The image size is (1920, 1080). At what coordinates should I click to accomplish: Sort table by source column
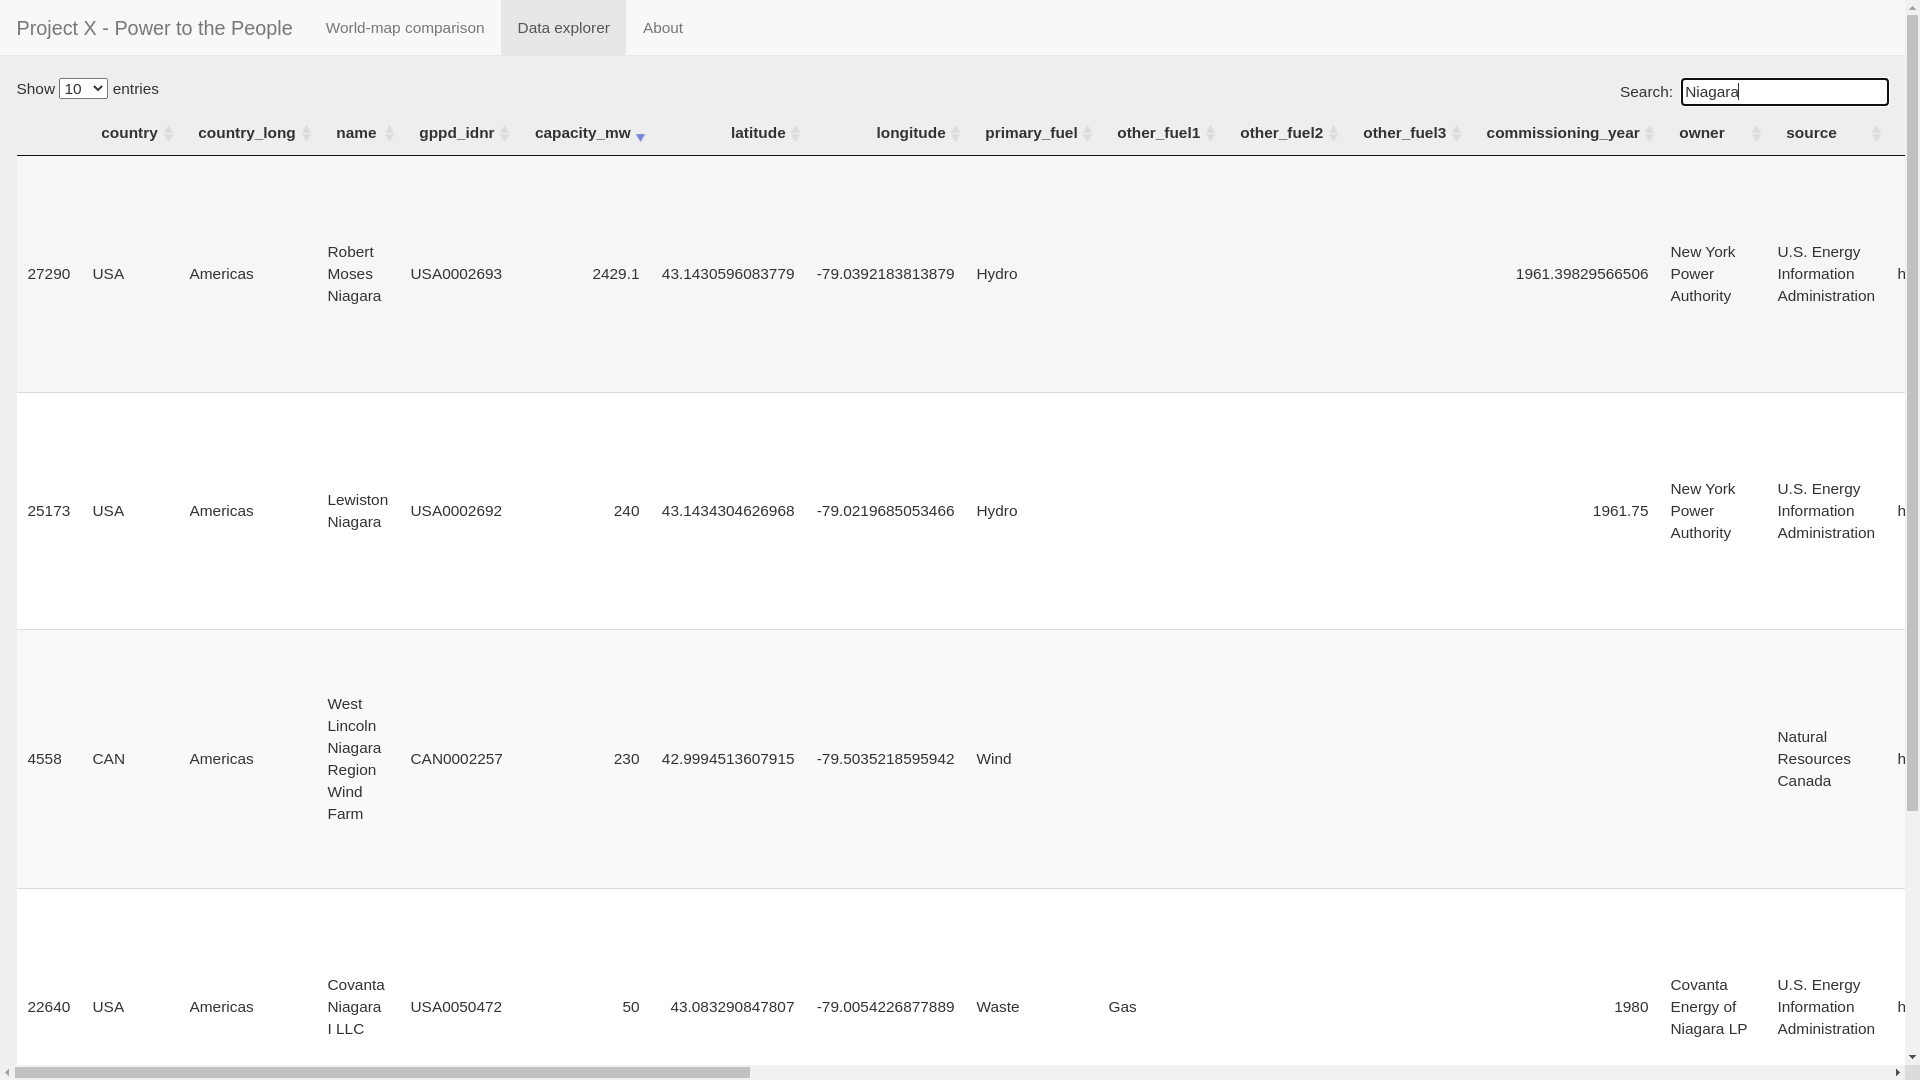1811,133
